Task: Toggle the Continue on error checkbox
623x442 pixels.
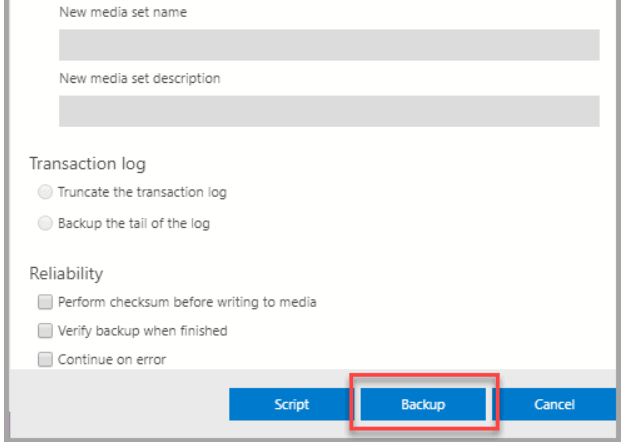Action: coord(44,361)
